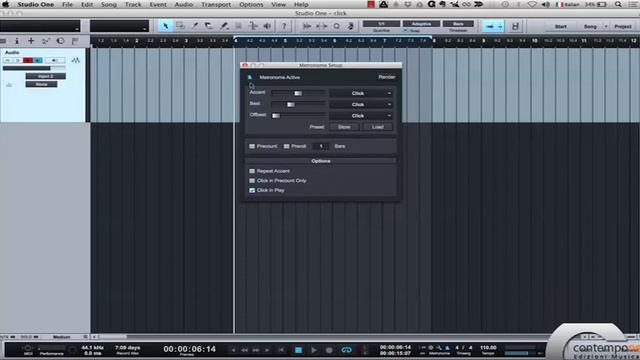Click the Render button in Metronome Setup
The height and width of the screenshot is (360, 640).
pyautogui.click(x=387, y=77)
